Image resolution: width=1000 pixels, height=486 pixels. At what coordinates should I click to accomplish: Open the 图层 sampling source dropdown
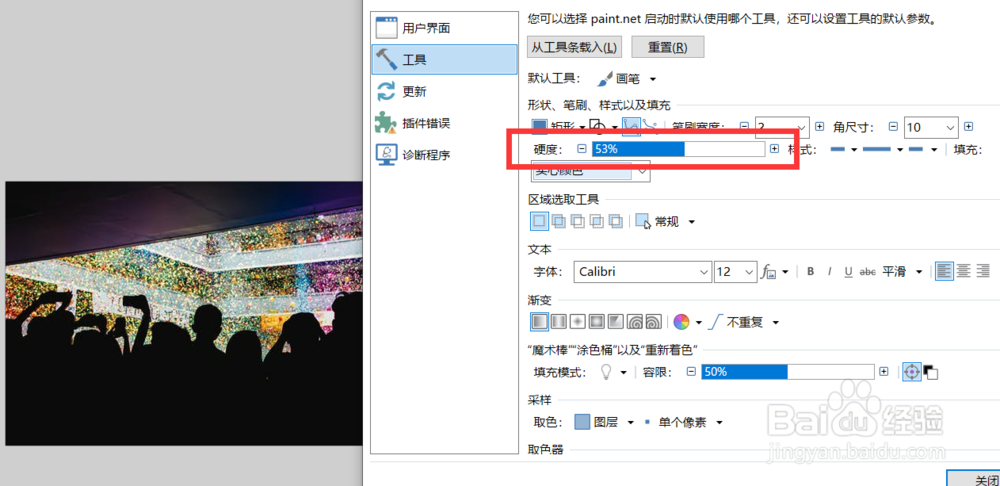click(605, 422)
